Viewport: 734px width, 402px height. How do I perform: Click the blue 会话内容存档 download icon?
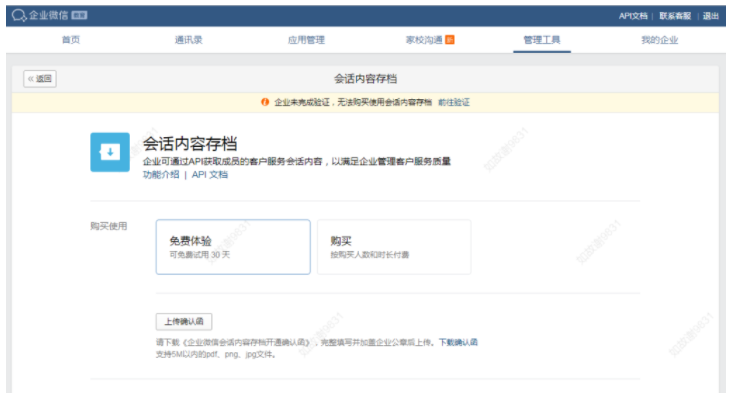click(x=110, y=152)
